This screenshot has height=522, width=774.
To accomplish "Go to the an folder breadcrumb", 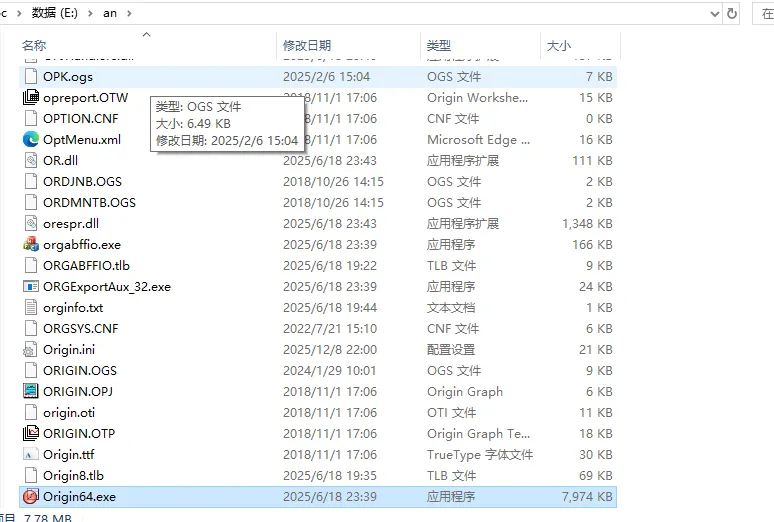I will point(110,13).
